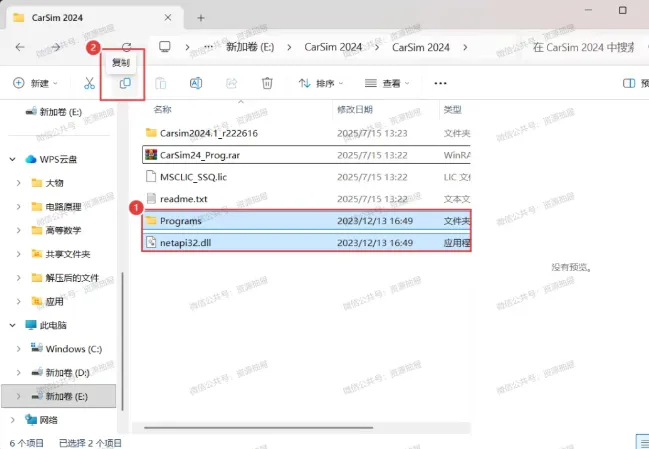Go back with the left arrow
The height and width of the screenshot is (449, 649).
(x=20, y=47)
